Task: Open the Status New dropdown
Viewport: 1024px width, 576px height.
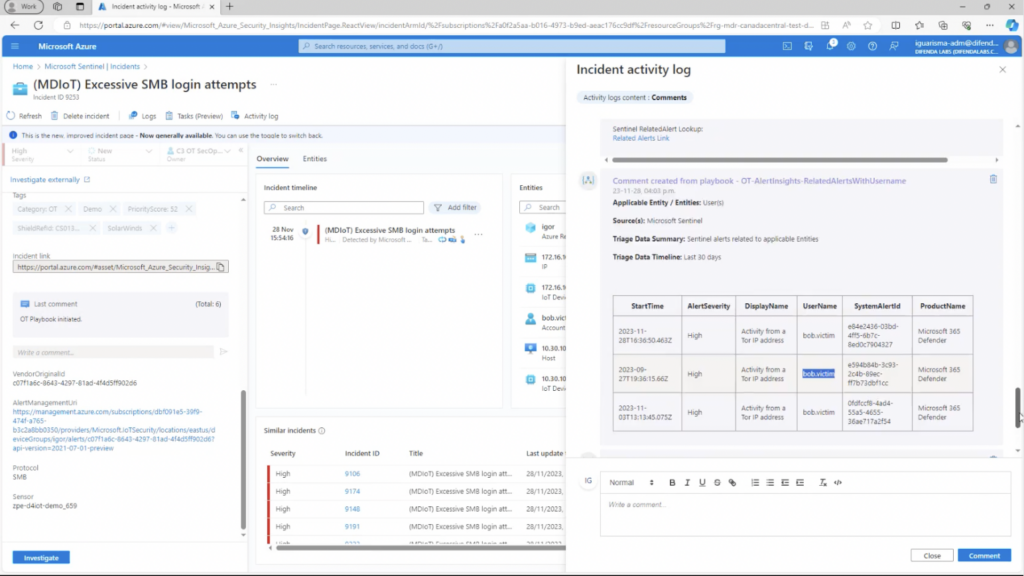Action: (119, 154)
